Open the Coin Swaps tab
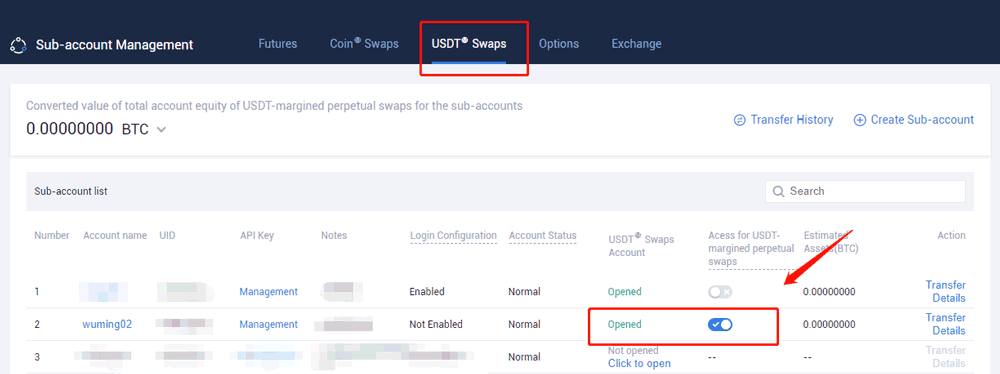The height and width of the screenshot is (374, 1000). click(x=364, y=44)
